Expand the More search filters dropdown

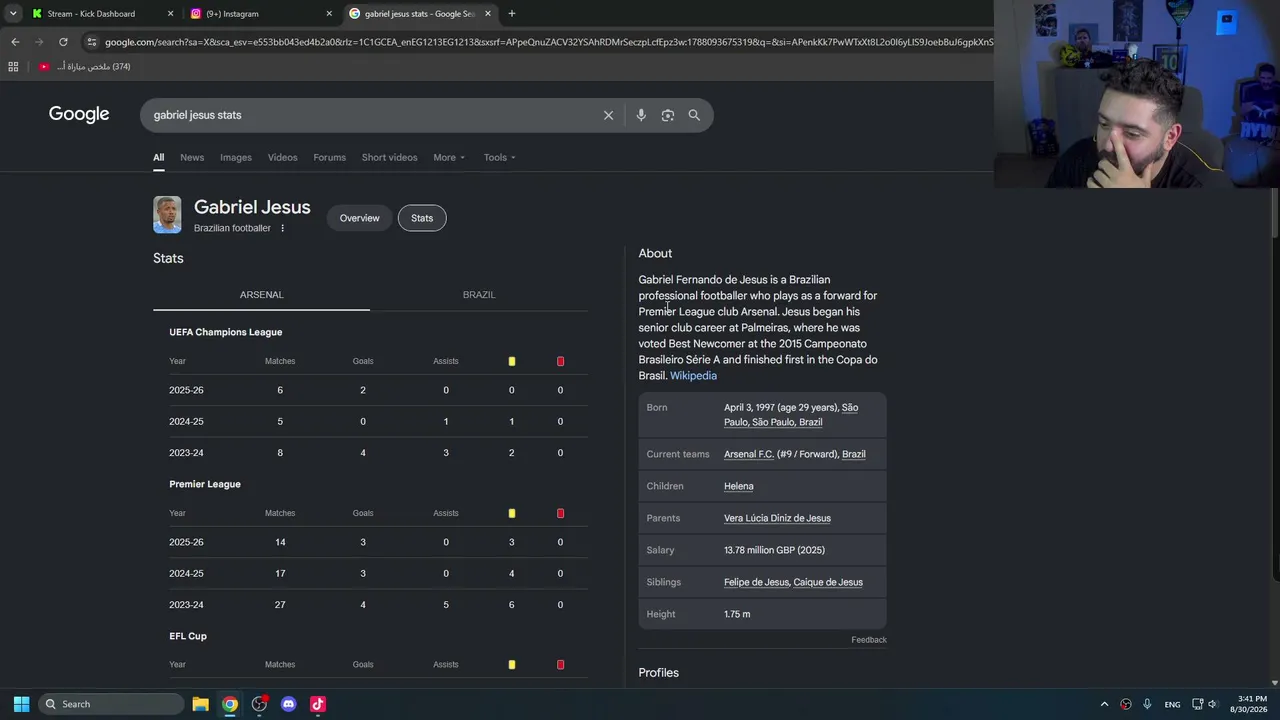click(449, 157)
